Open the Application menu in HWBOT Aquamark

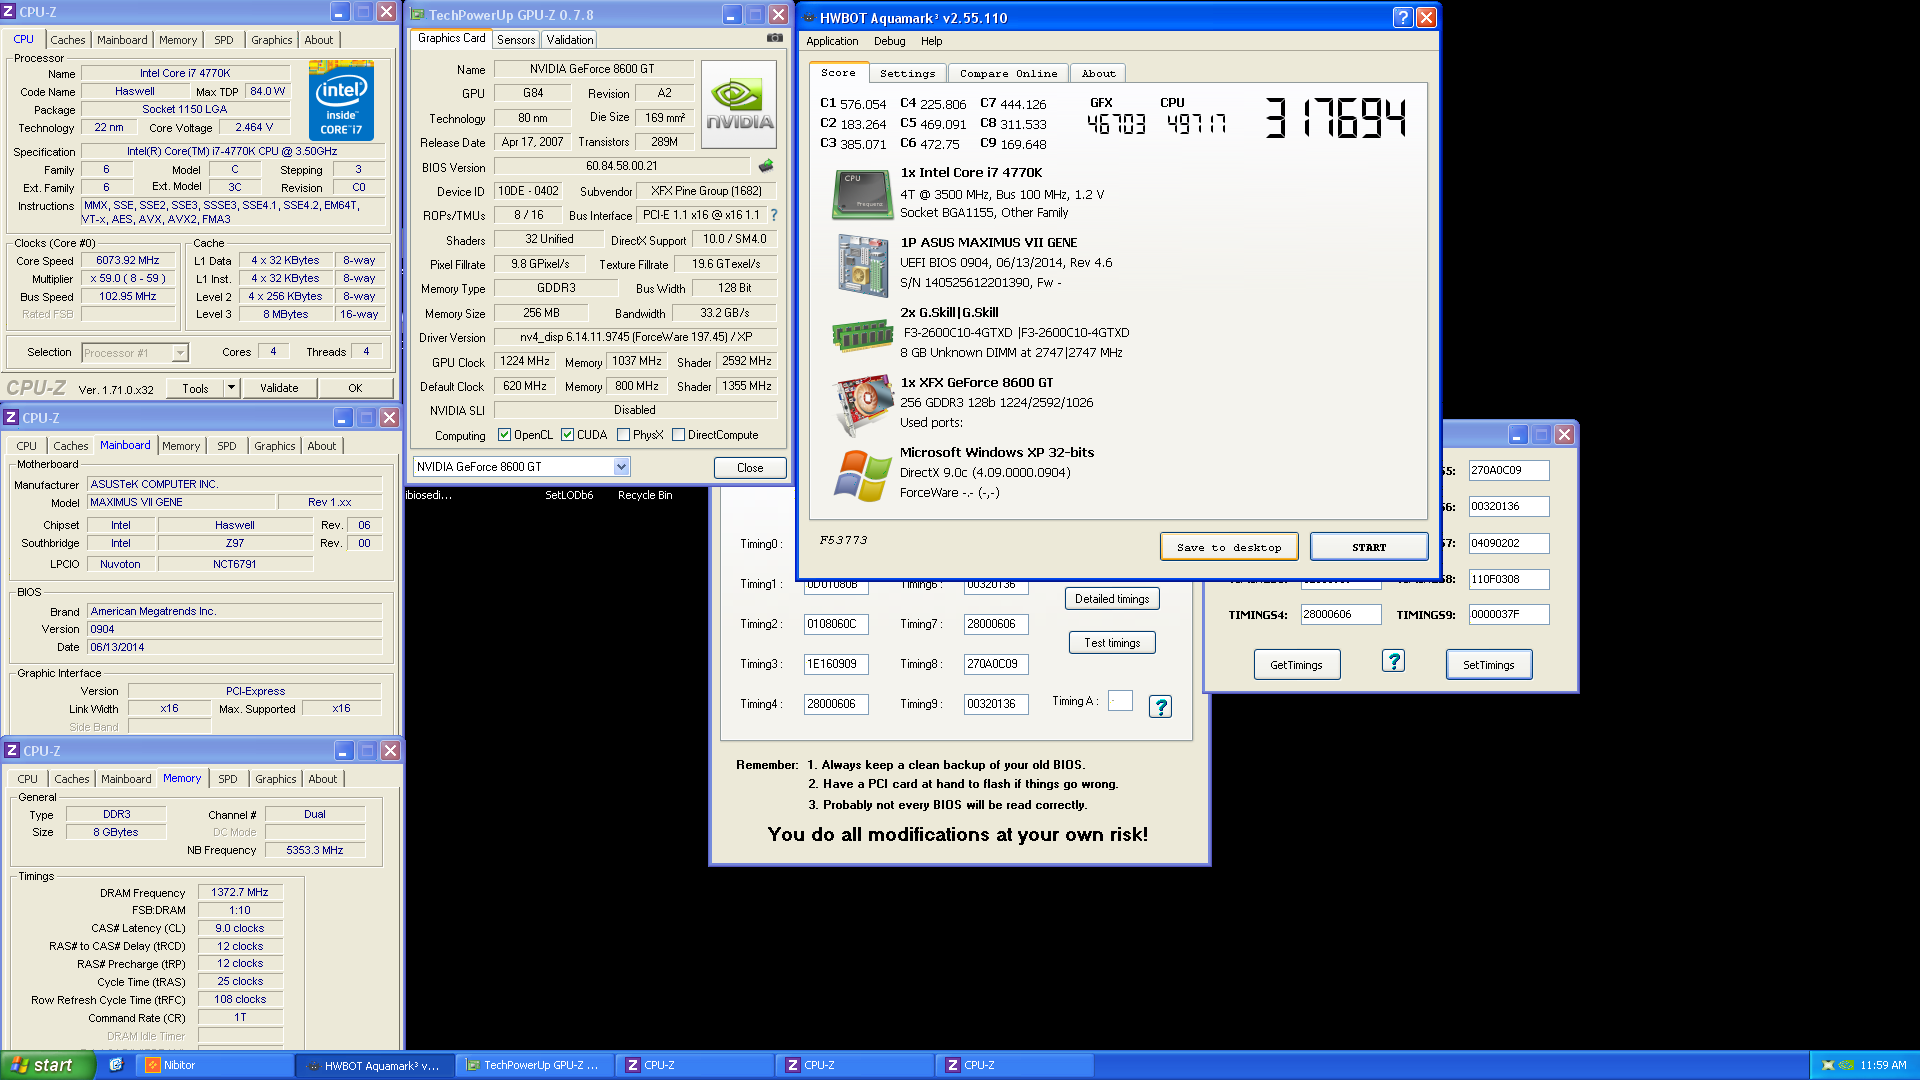click(832, 41)
